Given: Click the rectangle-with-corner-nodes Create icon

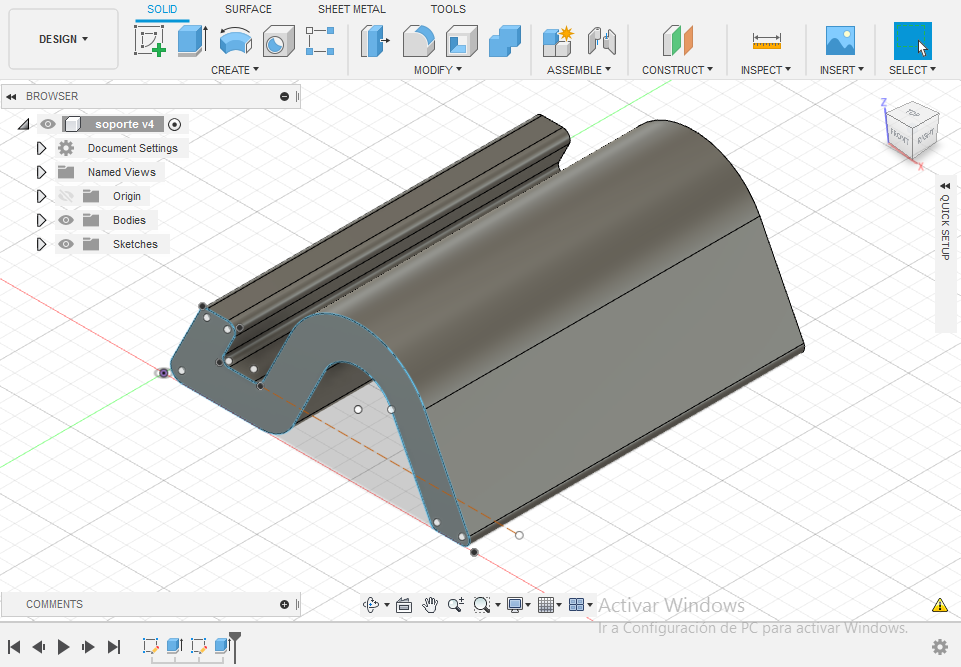Looking at the screenshot, I should click(320, 40).
